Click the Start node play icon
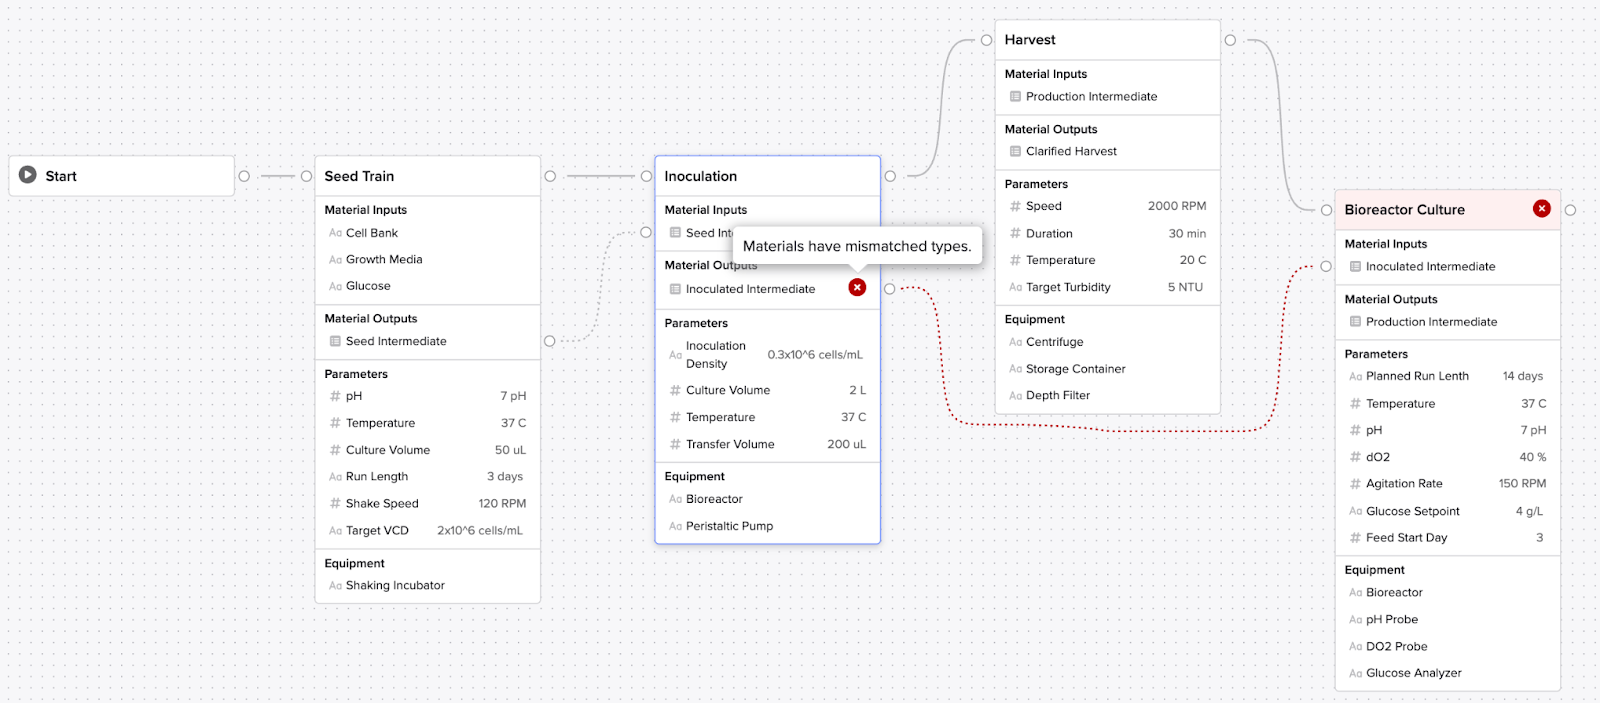This screenshot has height=703, width=1600. [28, 175]
